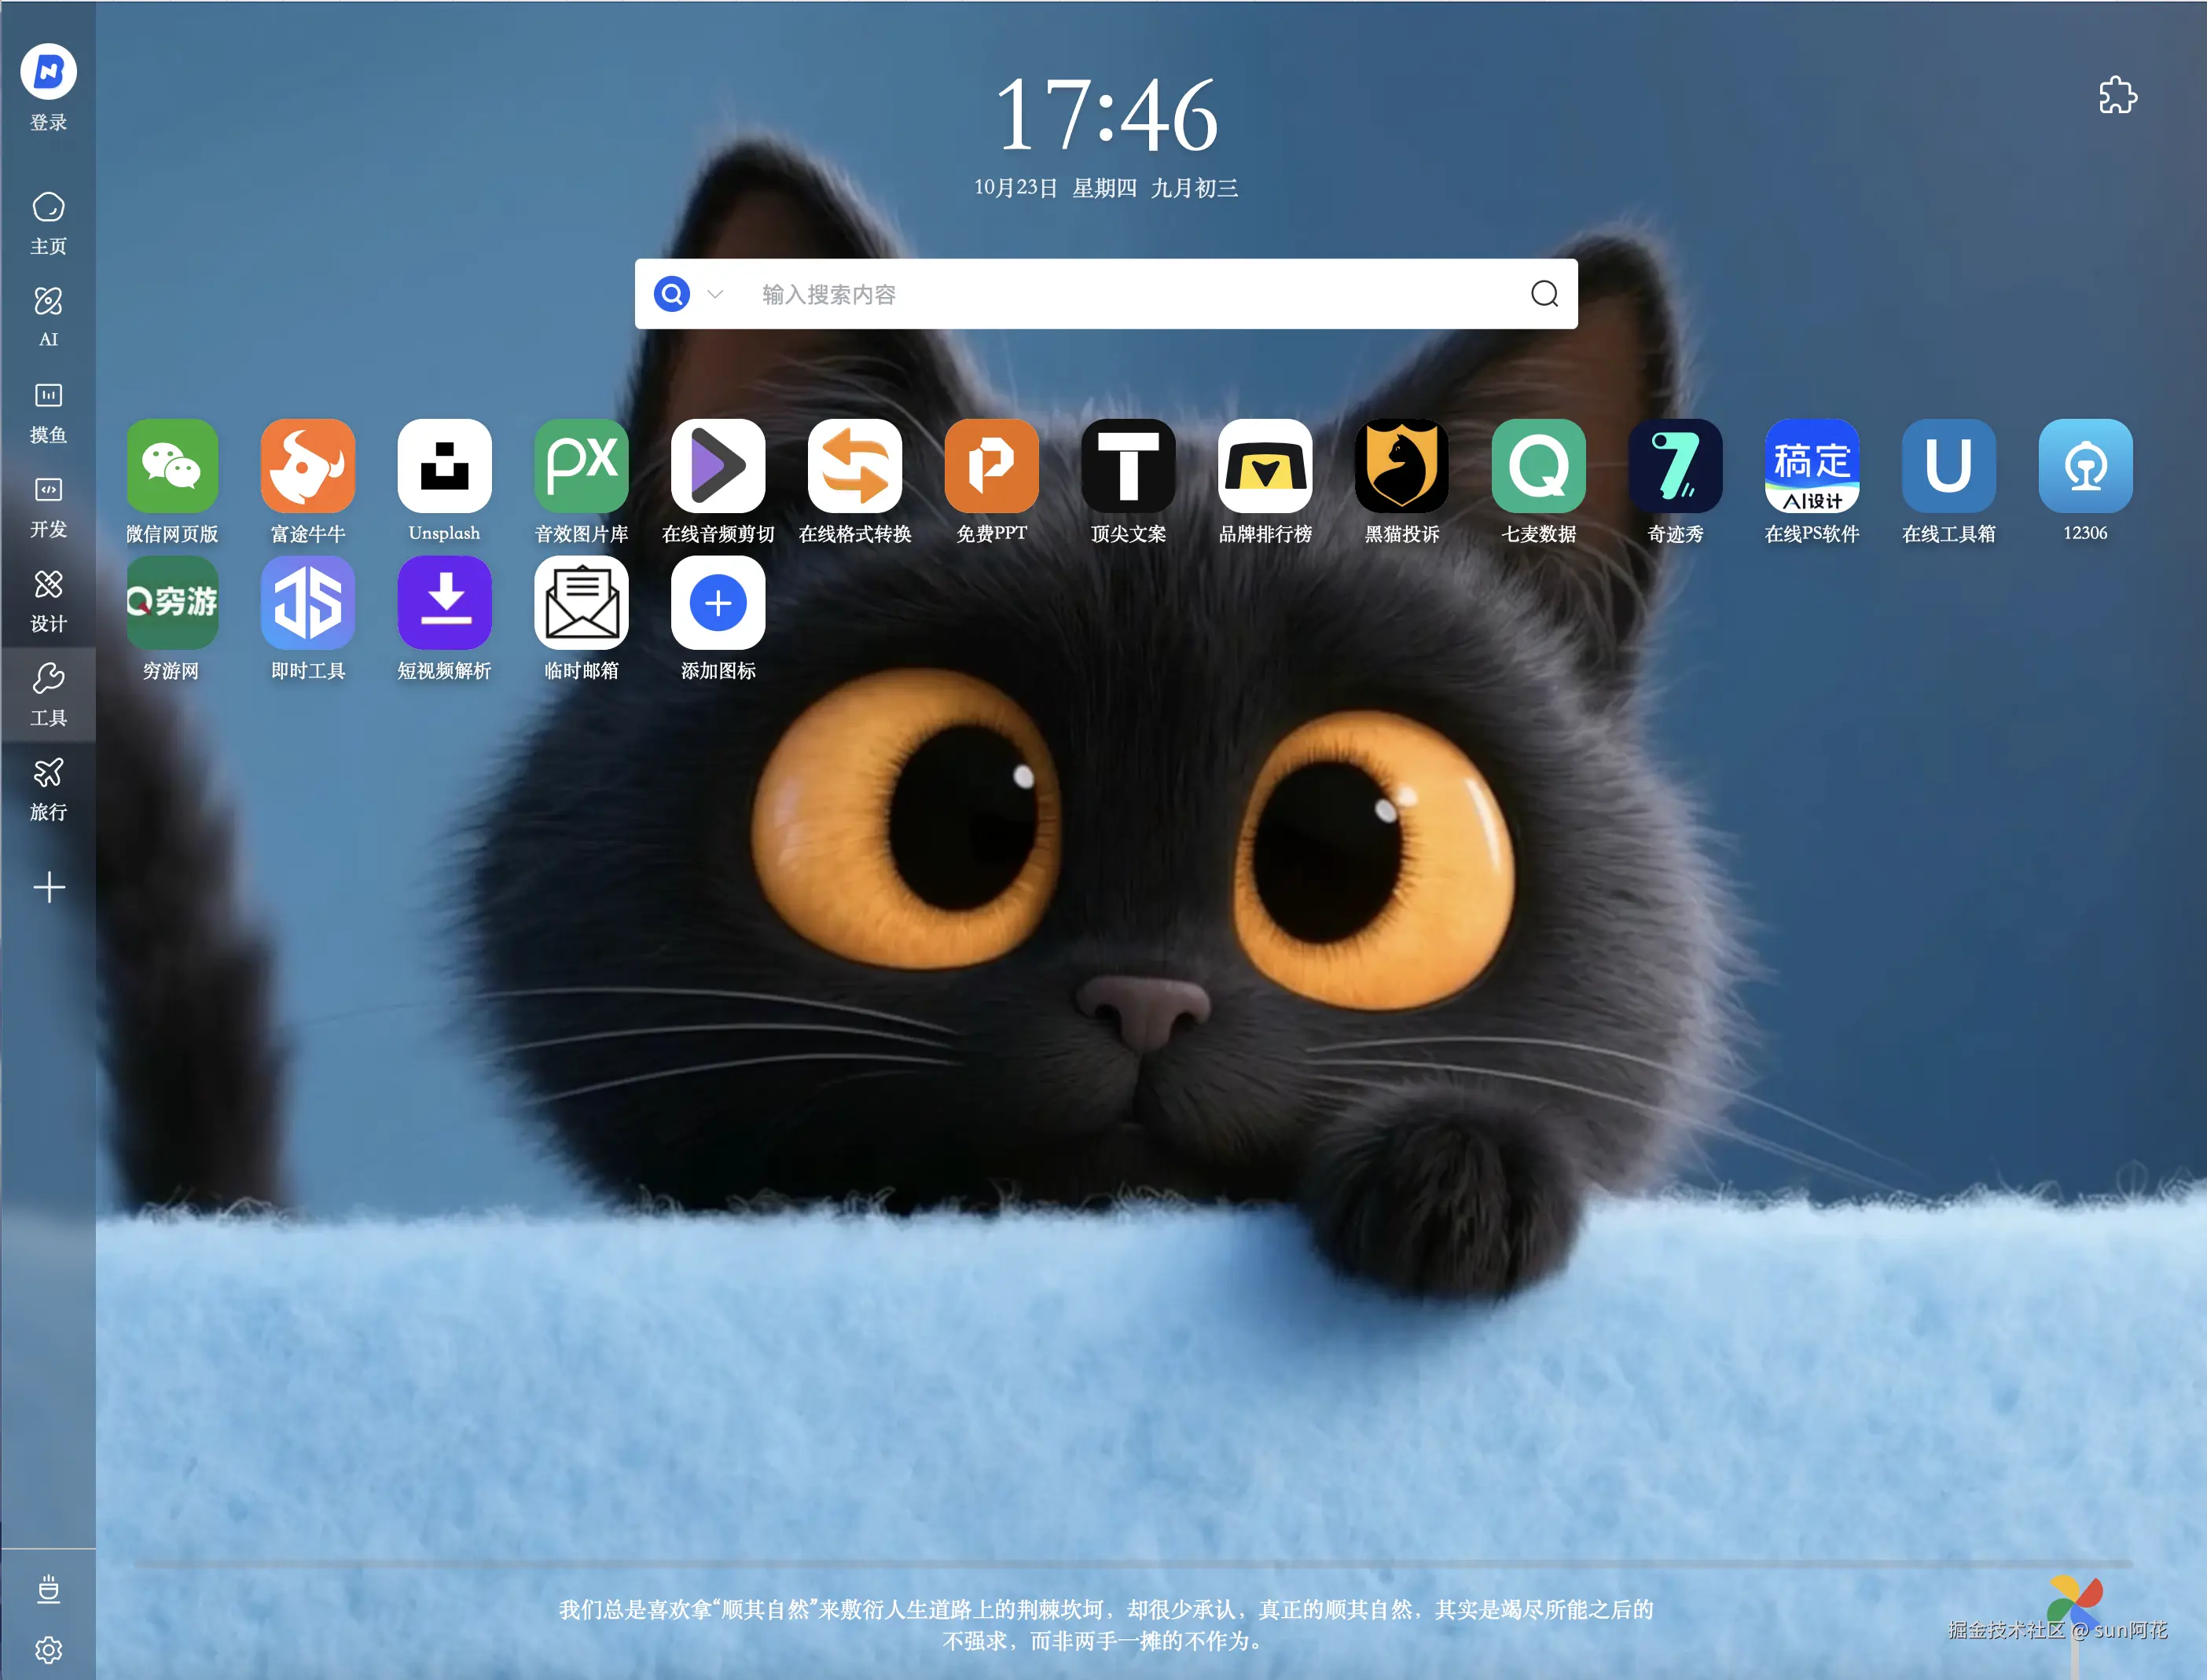Viewport: 2207px width, 1680px height.
Task: Open the 稿定 在线PS软件 icon
Action: coord(1811,466)
